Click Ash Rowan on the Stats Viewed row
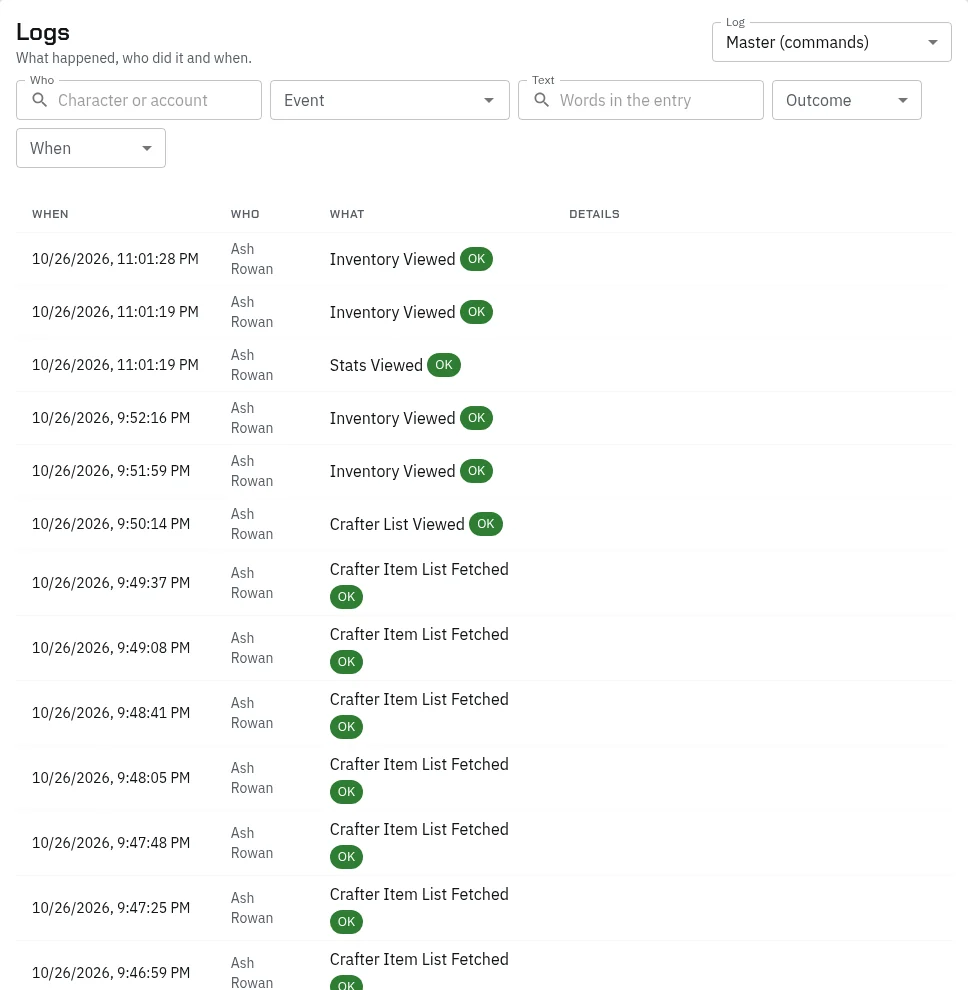Image resolution: width=968 pixels, height=990 pixels. click(x=251, y=365)
